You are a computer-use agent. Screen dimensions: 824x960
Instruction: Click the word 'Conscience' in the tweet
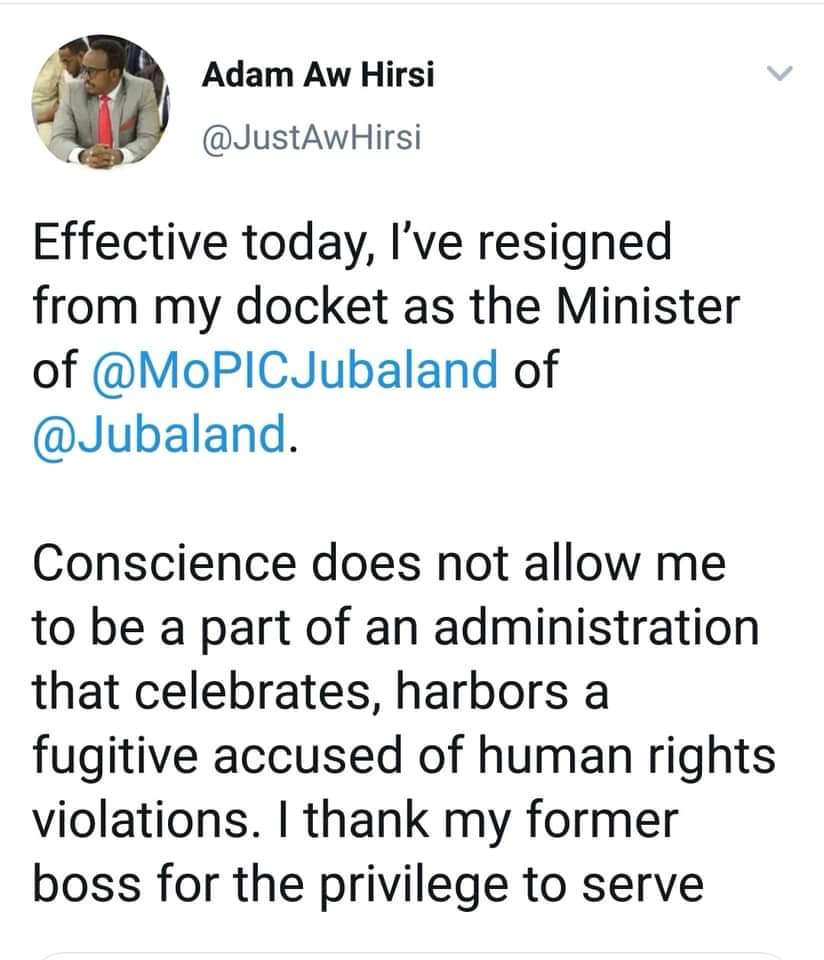(164, 563)
